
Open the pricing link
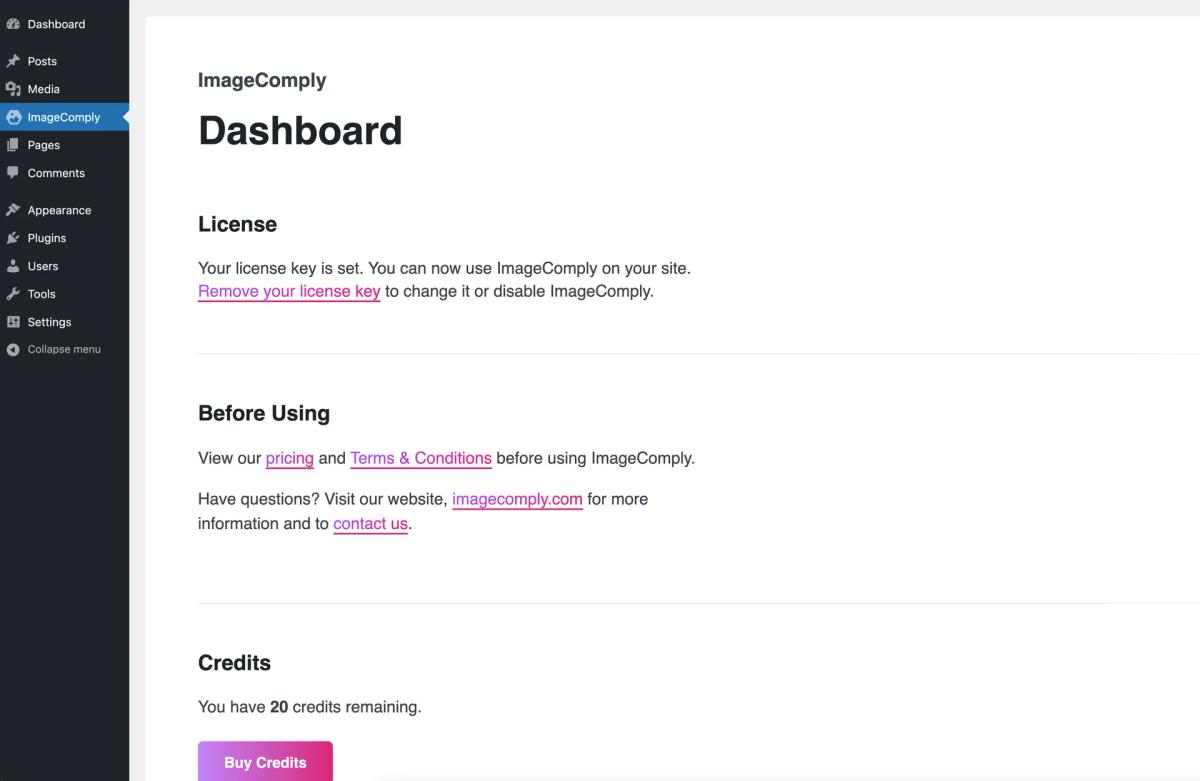coord(290,458)
